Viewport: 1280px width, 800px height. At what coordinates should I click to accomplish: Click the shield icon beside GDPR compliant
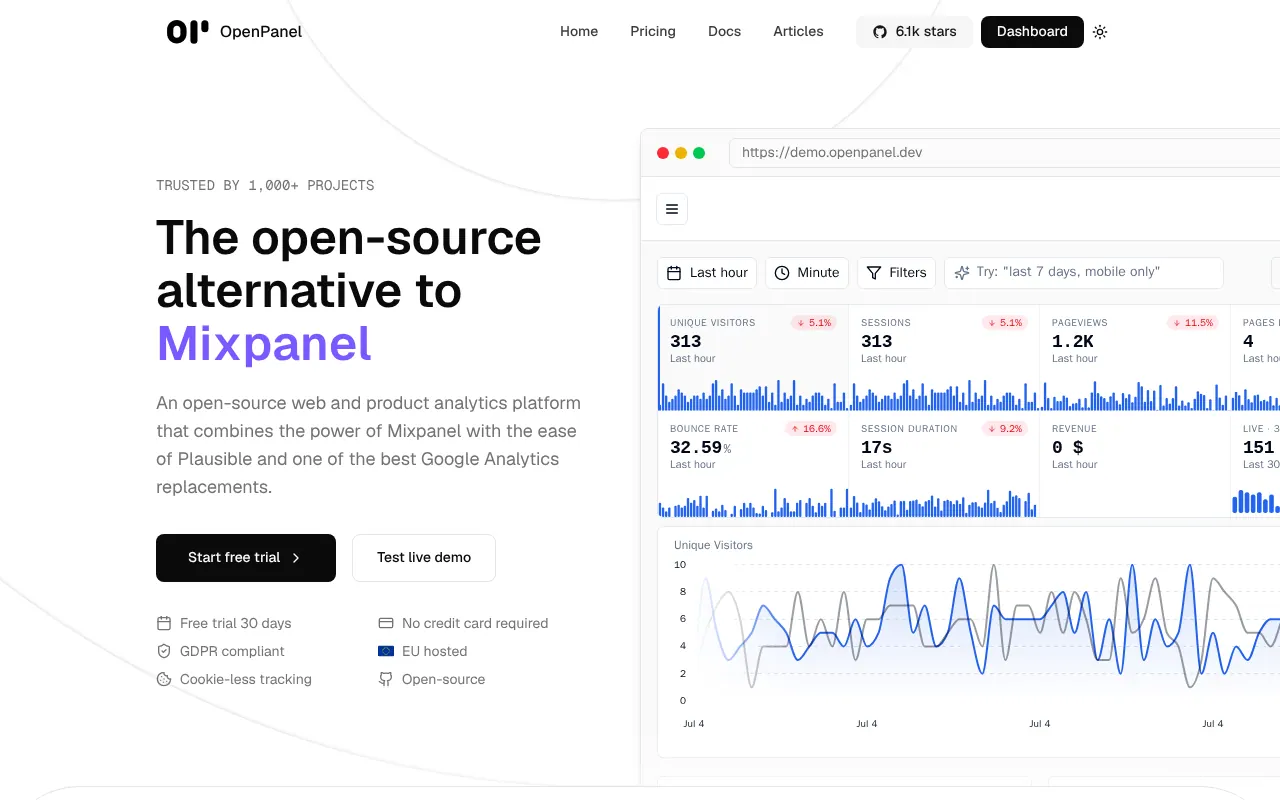164,651
